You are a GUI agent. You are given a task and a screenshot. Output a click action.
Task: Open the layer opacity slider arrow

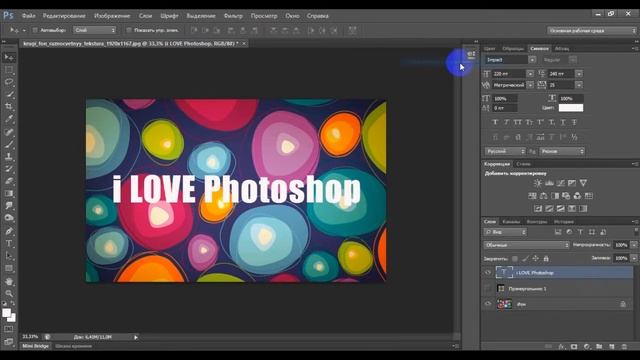[633, 245]
